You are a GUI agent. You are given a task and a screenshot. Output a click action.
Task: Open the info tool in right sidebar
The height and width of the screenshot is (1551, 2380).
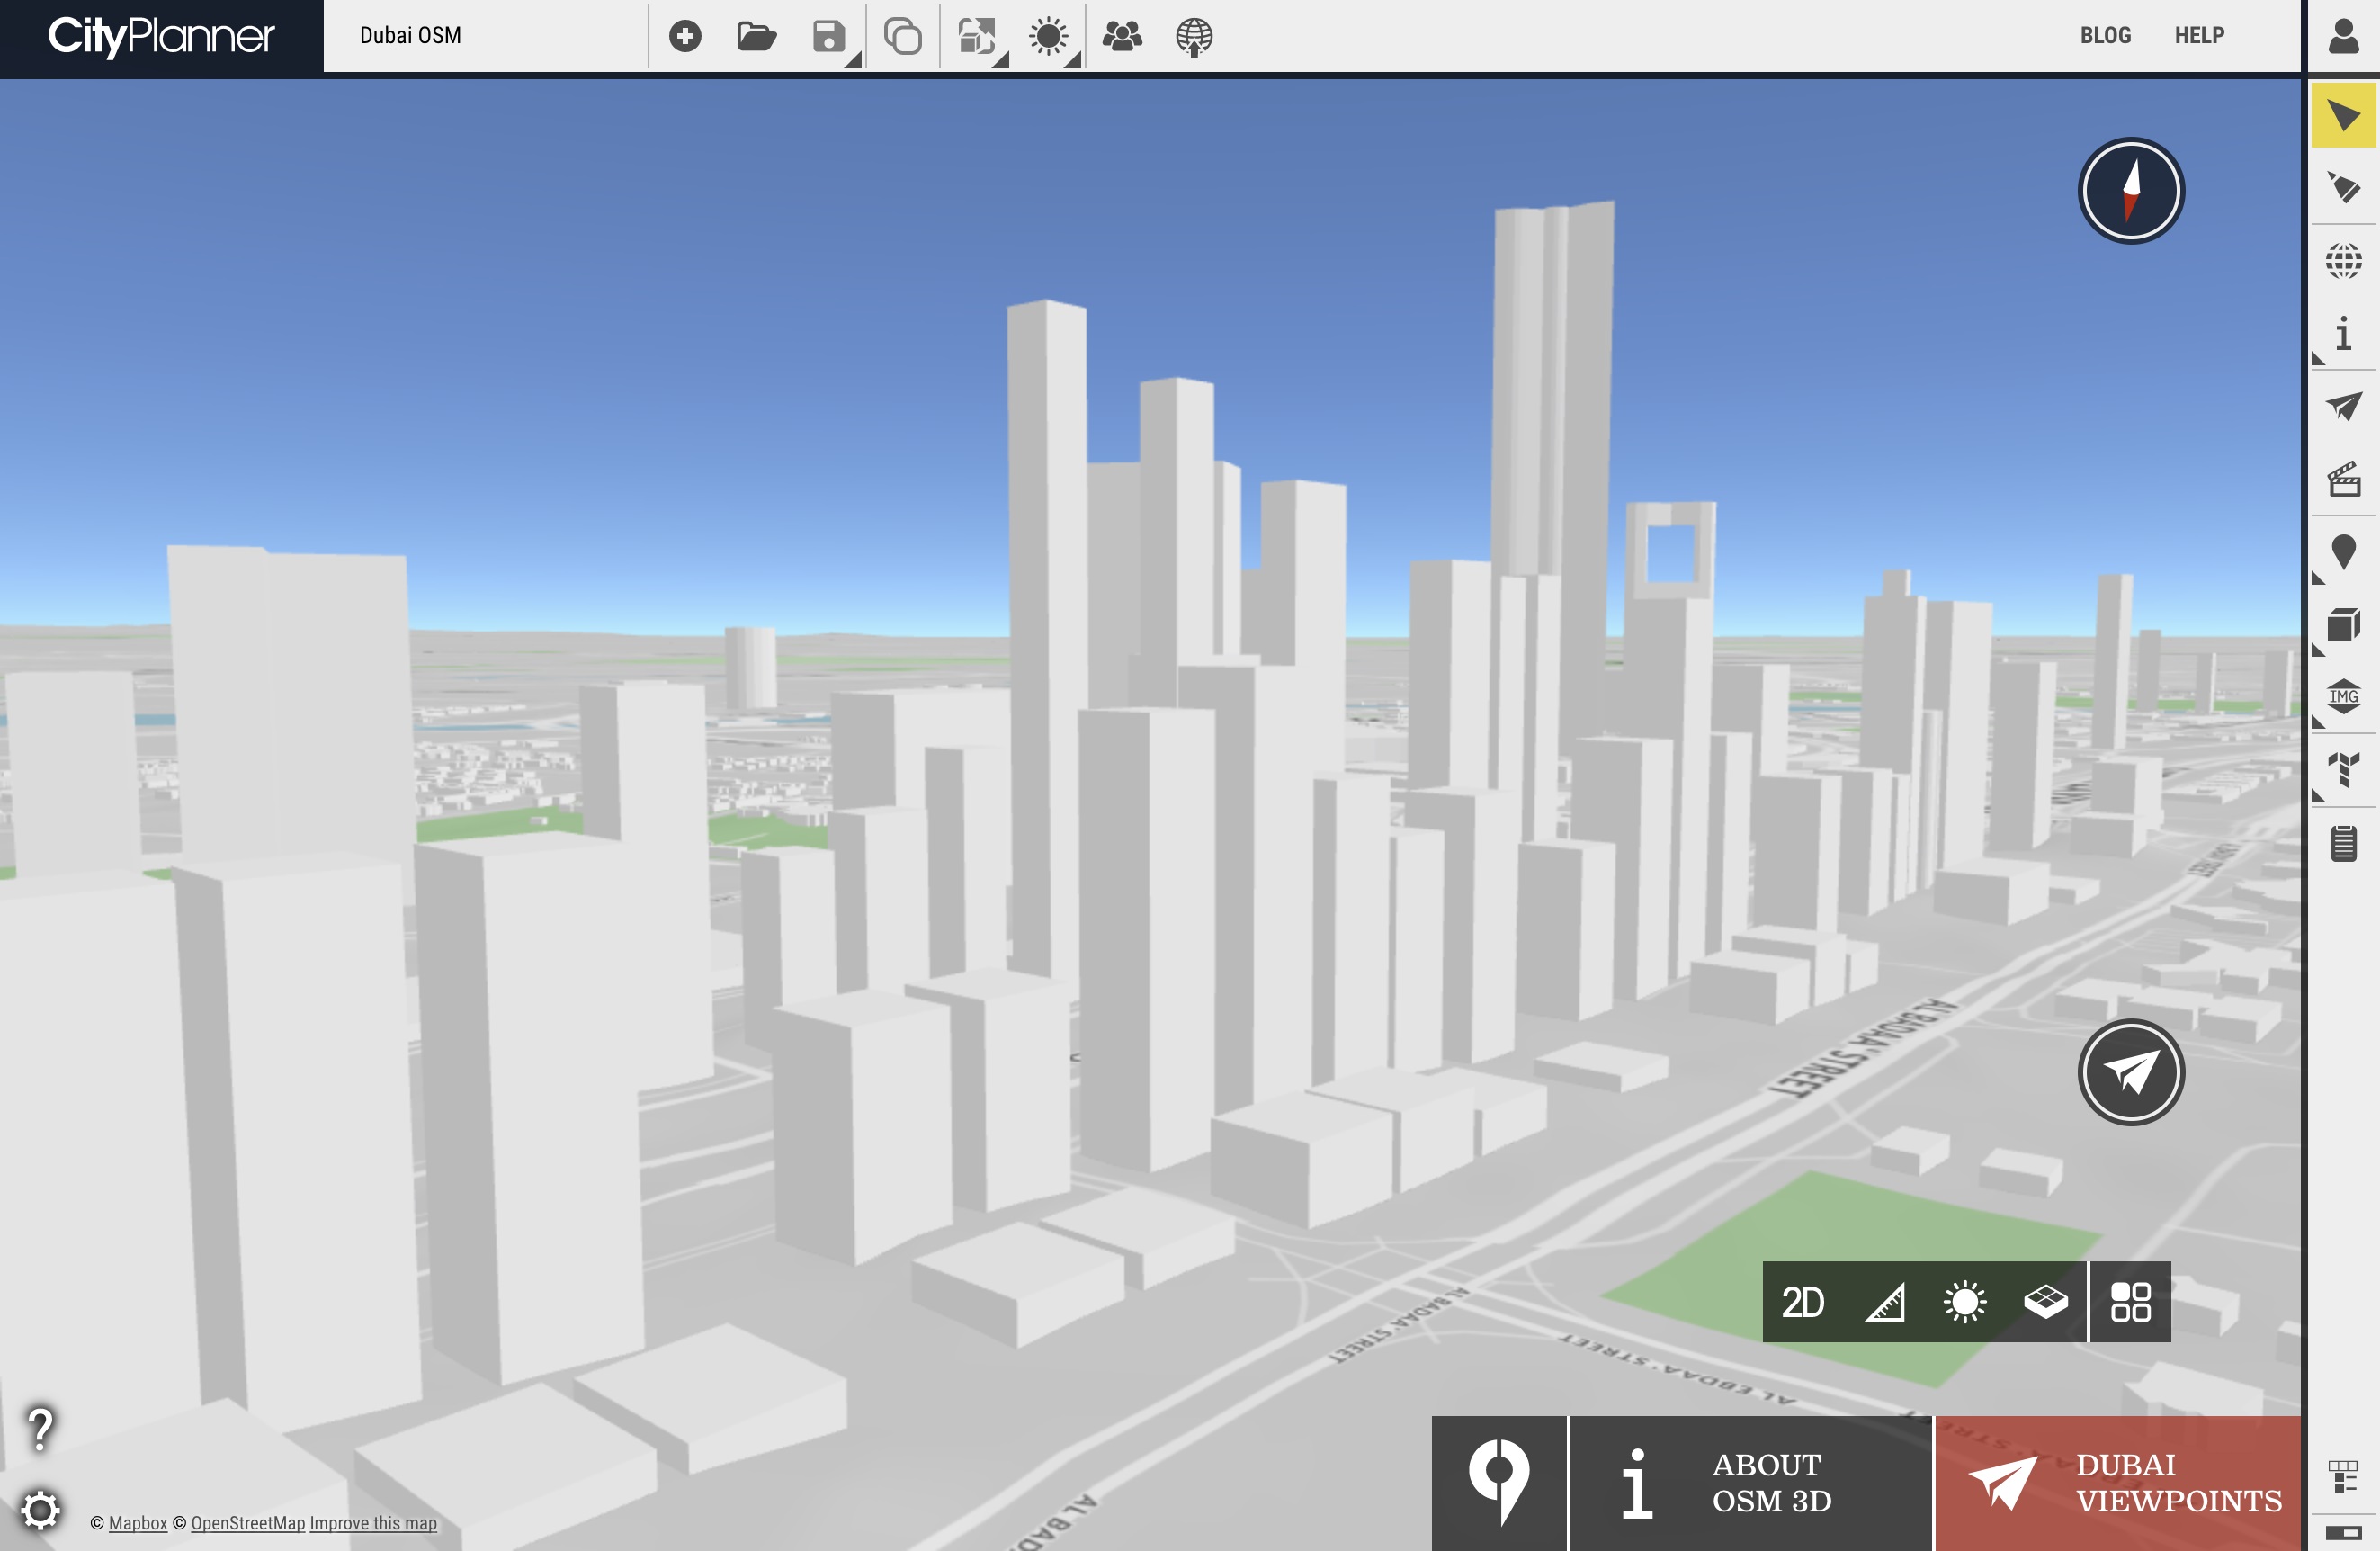coord(2343,333)
